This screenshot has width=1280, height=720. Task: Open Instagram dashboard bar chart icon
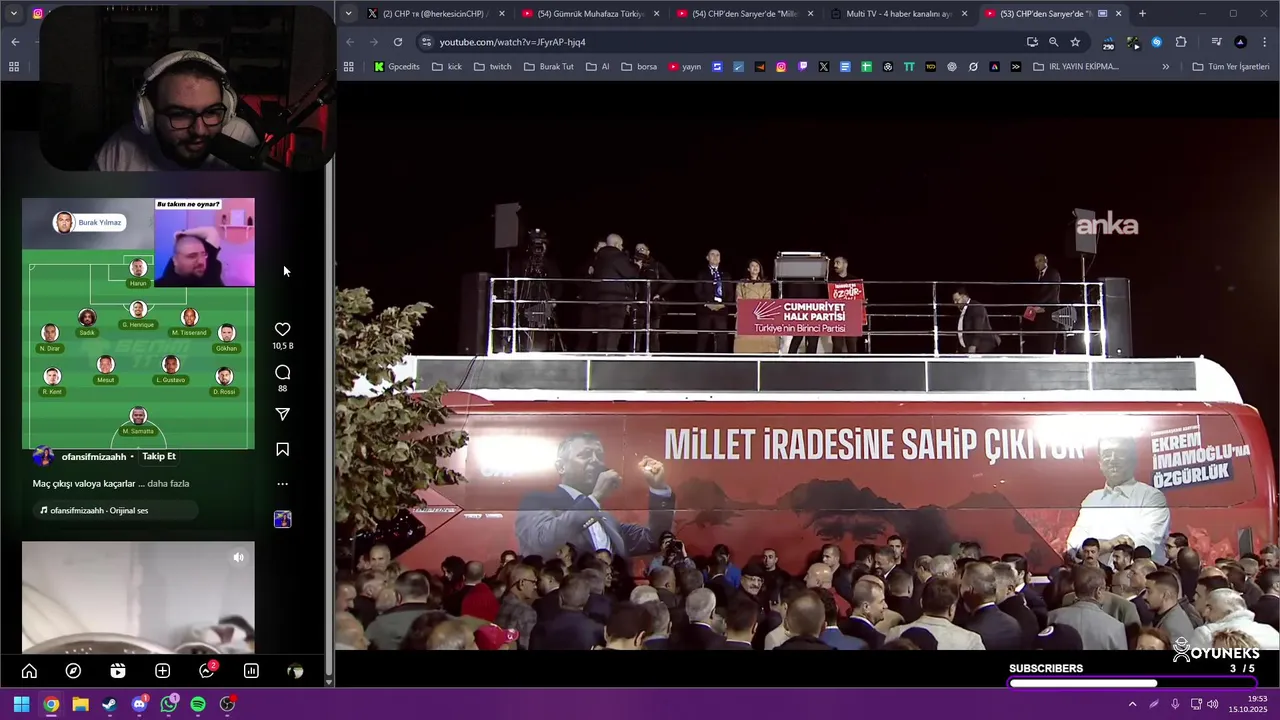click(251, 671)
